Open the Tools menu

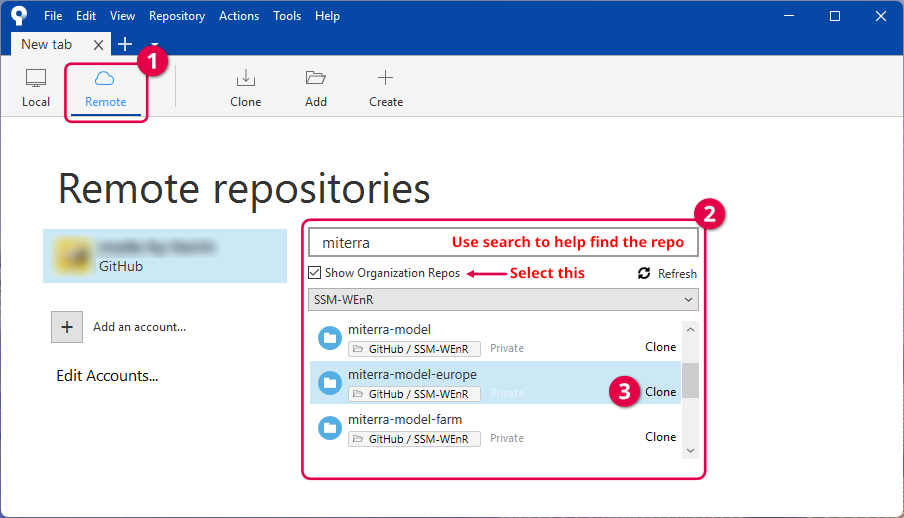[x=287, y=16]
